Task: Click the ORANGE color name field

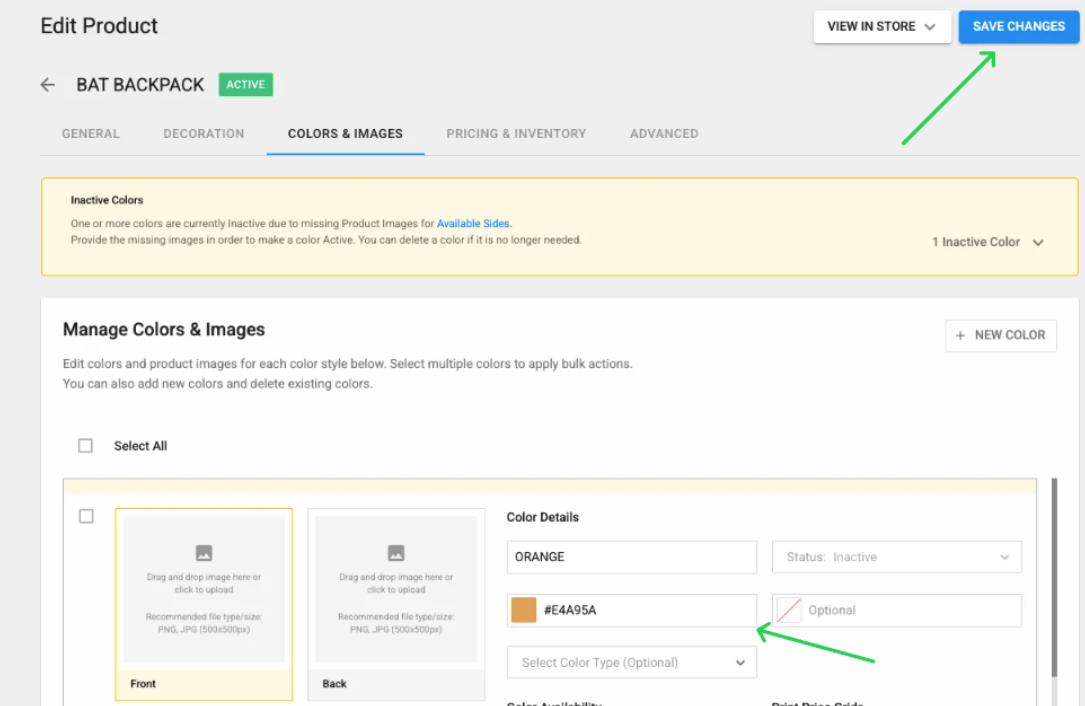Action: [632, 557]
